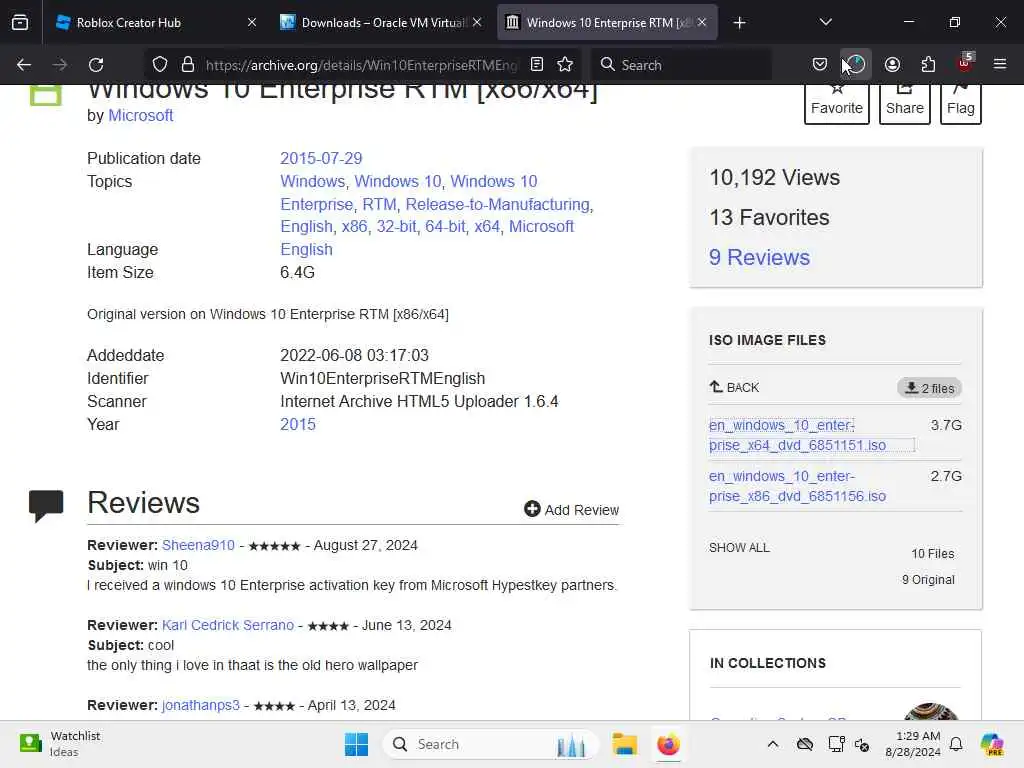1024x768 pixels.
Task: Click Add Review plus icon
Action: point(532,509)
